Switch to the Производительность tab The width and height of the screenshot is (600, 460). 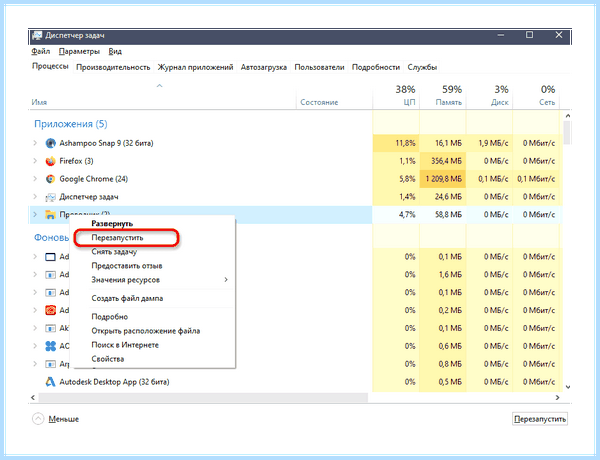[x=113, y=67]
